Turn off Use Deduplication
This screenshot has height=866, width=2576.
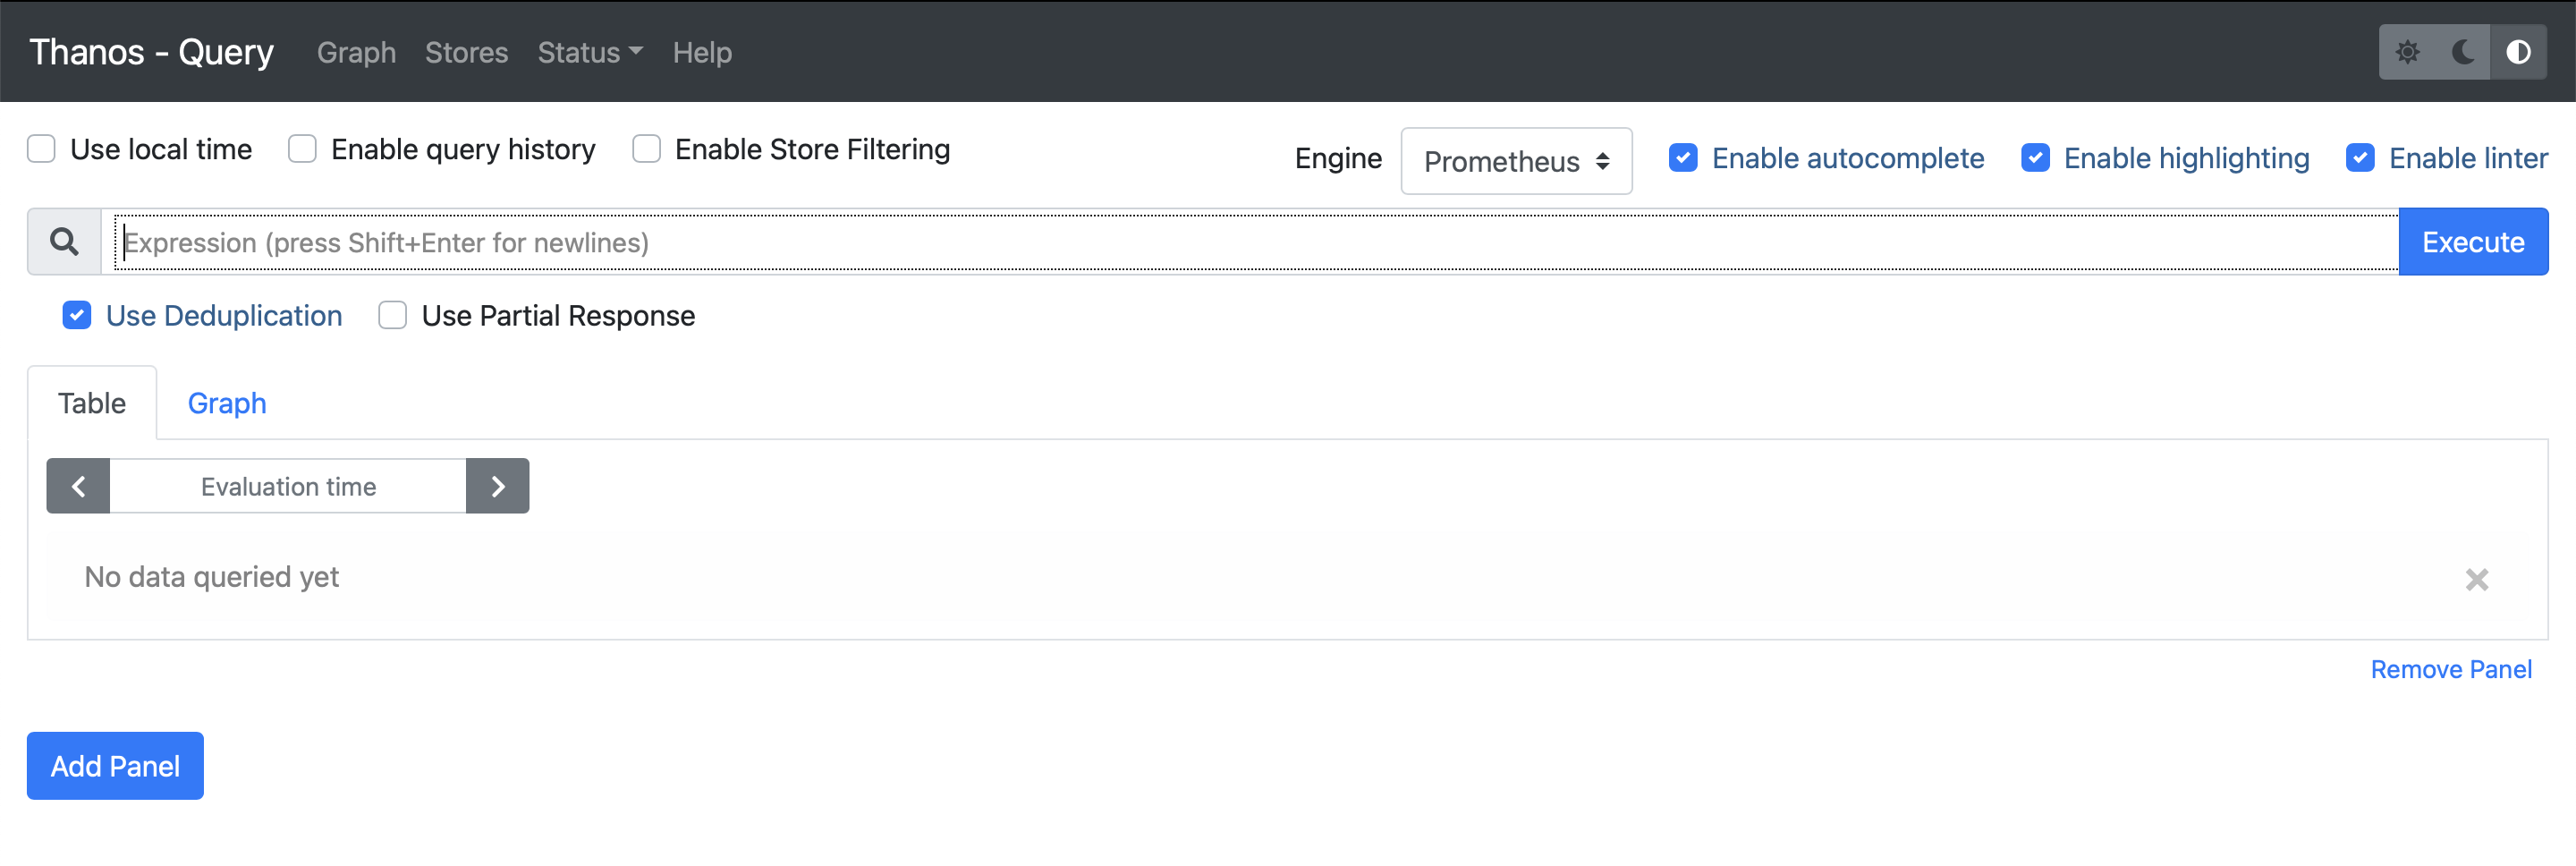[x=77, y=315]
